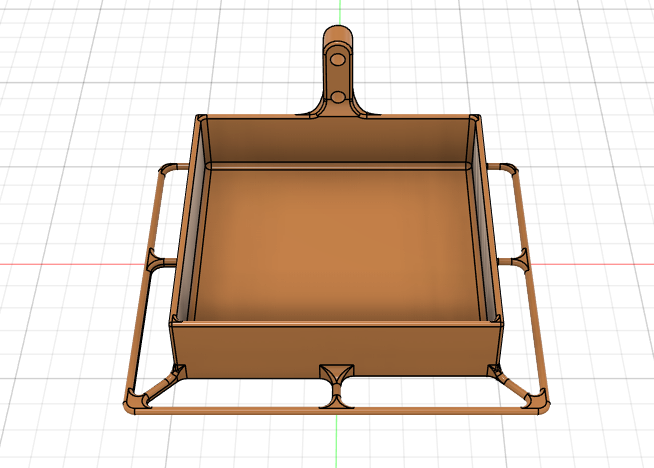Click the lower hole in the handle

pyautogui.click(x=337, y=98)
